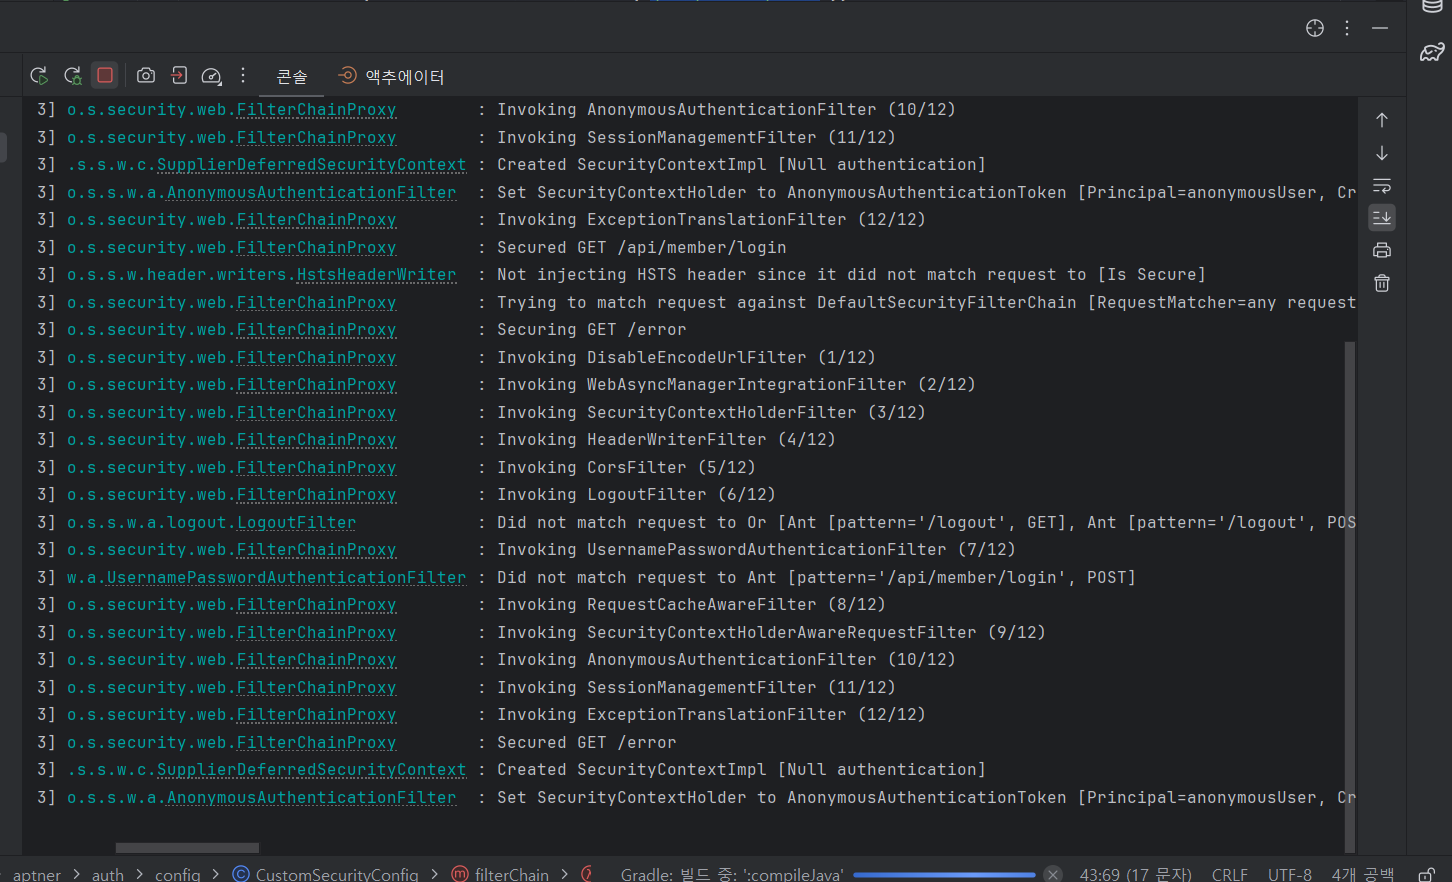Switch to the 콘솔 tab

[x=292, y=76]
